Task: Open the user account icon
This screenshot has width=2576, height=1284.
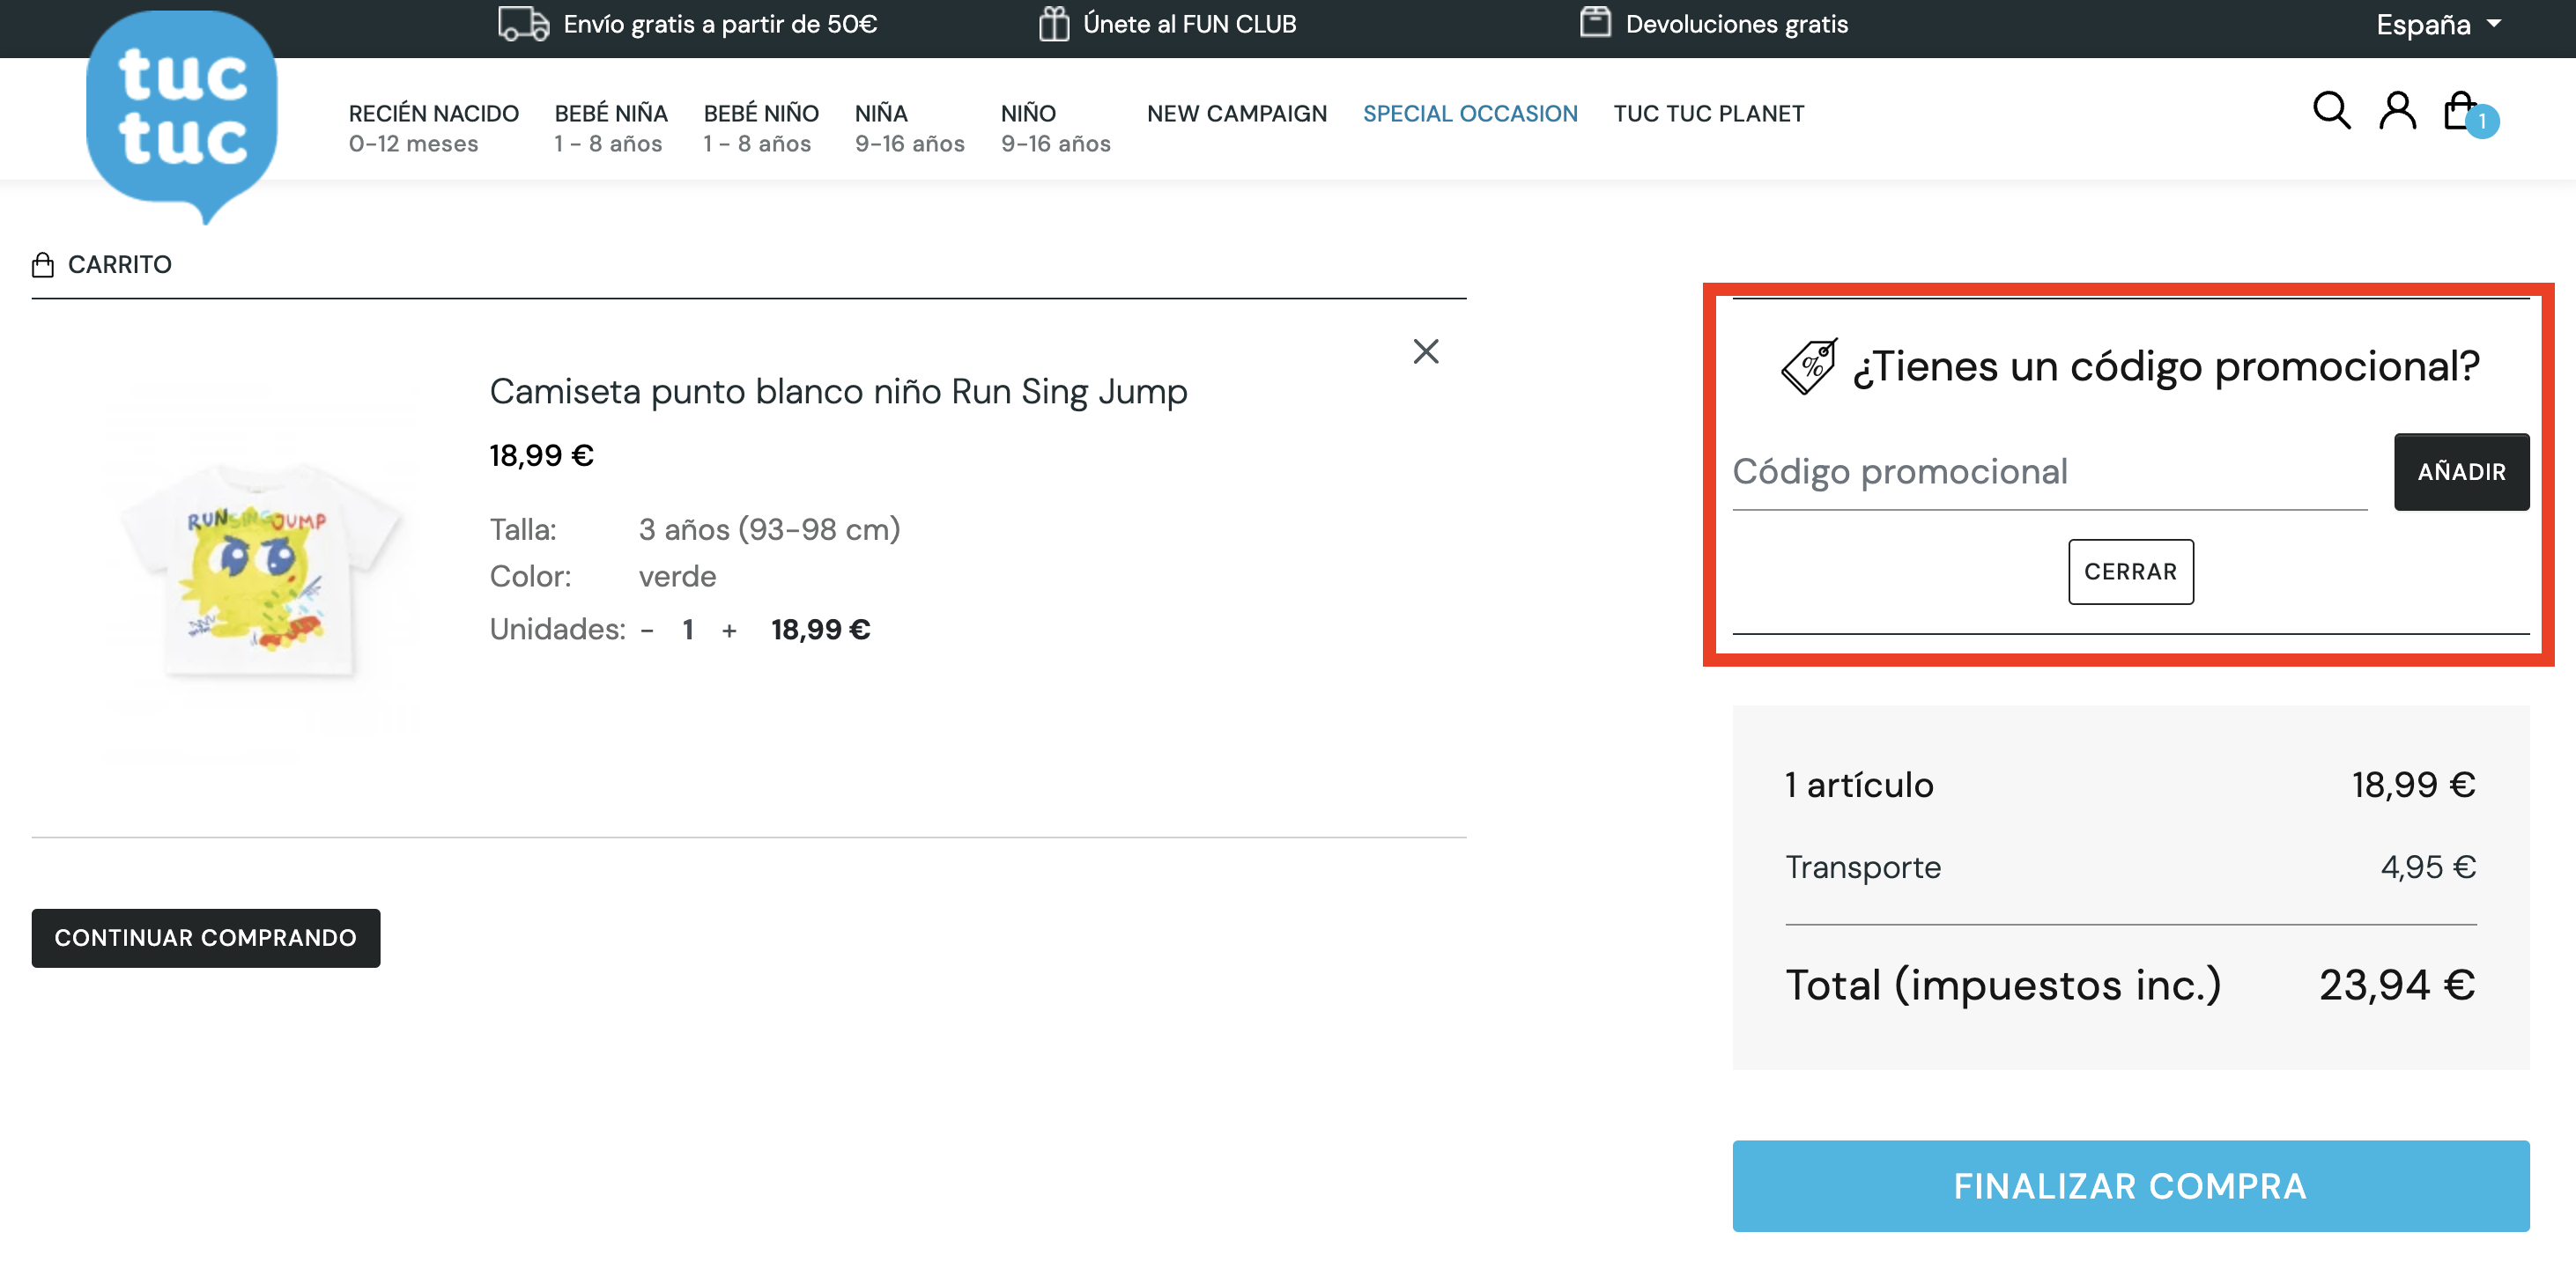Action: [2397, 110]
